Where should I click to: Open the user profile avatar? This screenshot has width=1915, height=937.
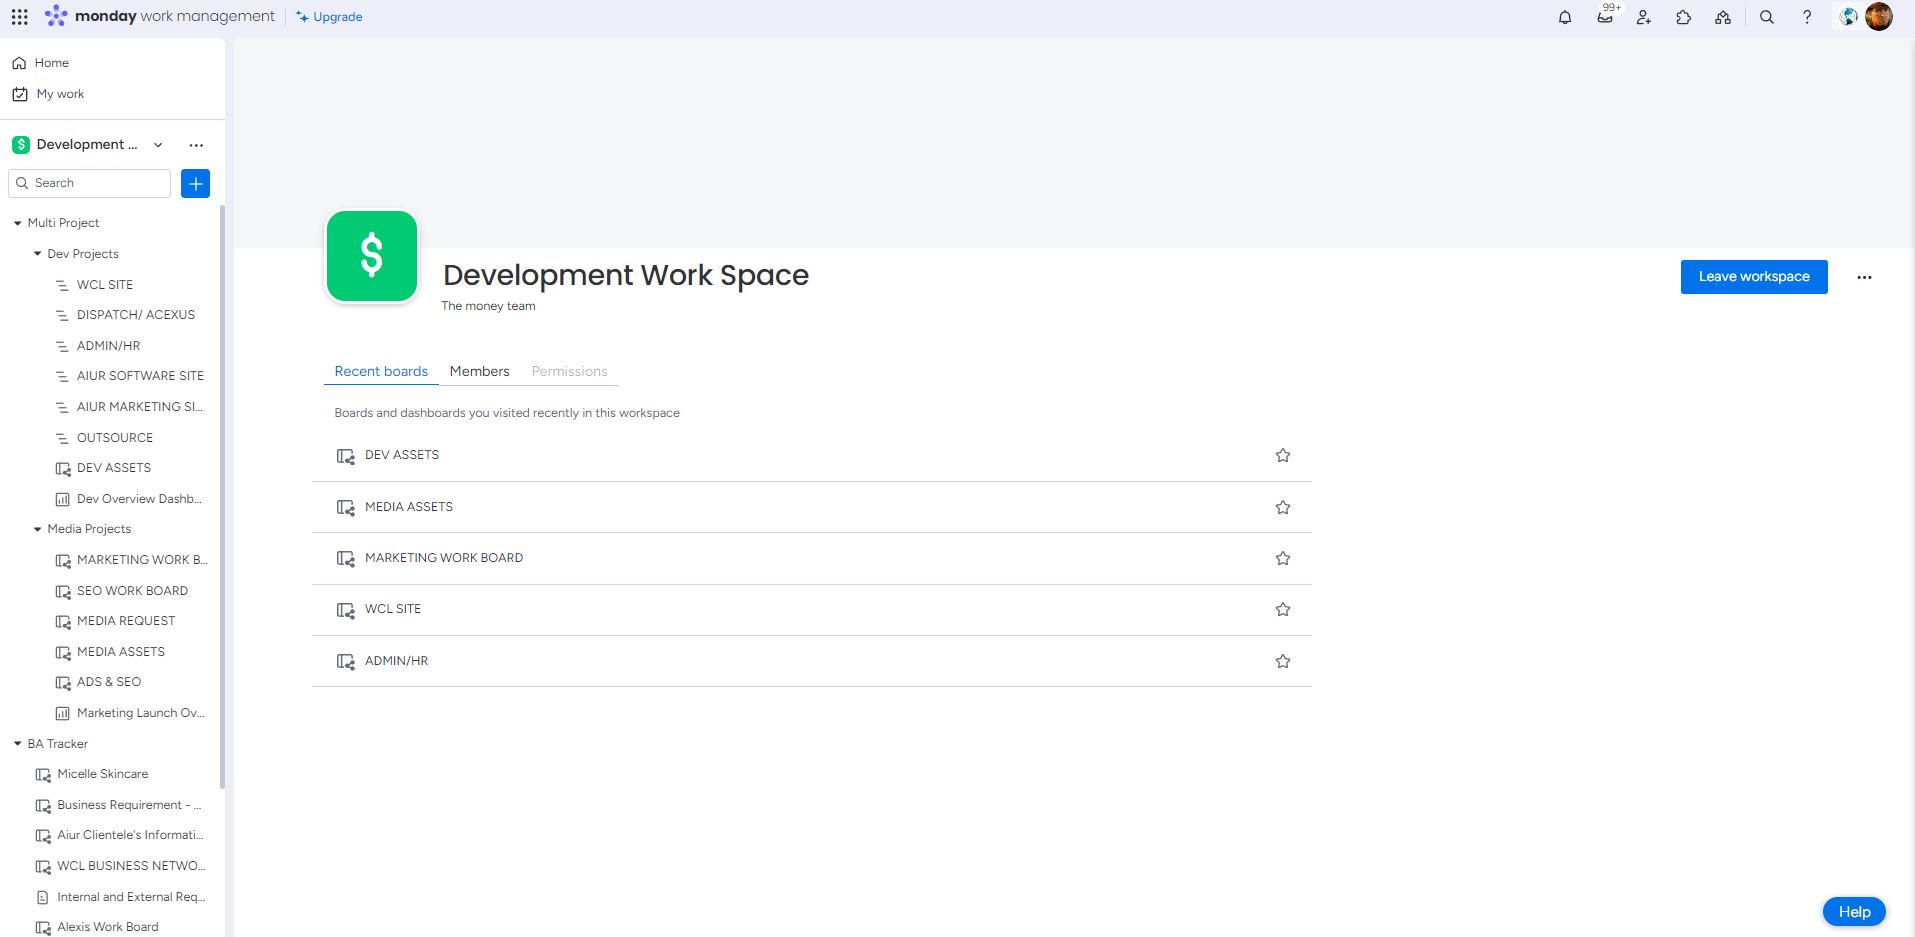tap(1879, 16)
